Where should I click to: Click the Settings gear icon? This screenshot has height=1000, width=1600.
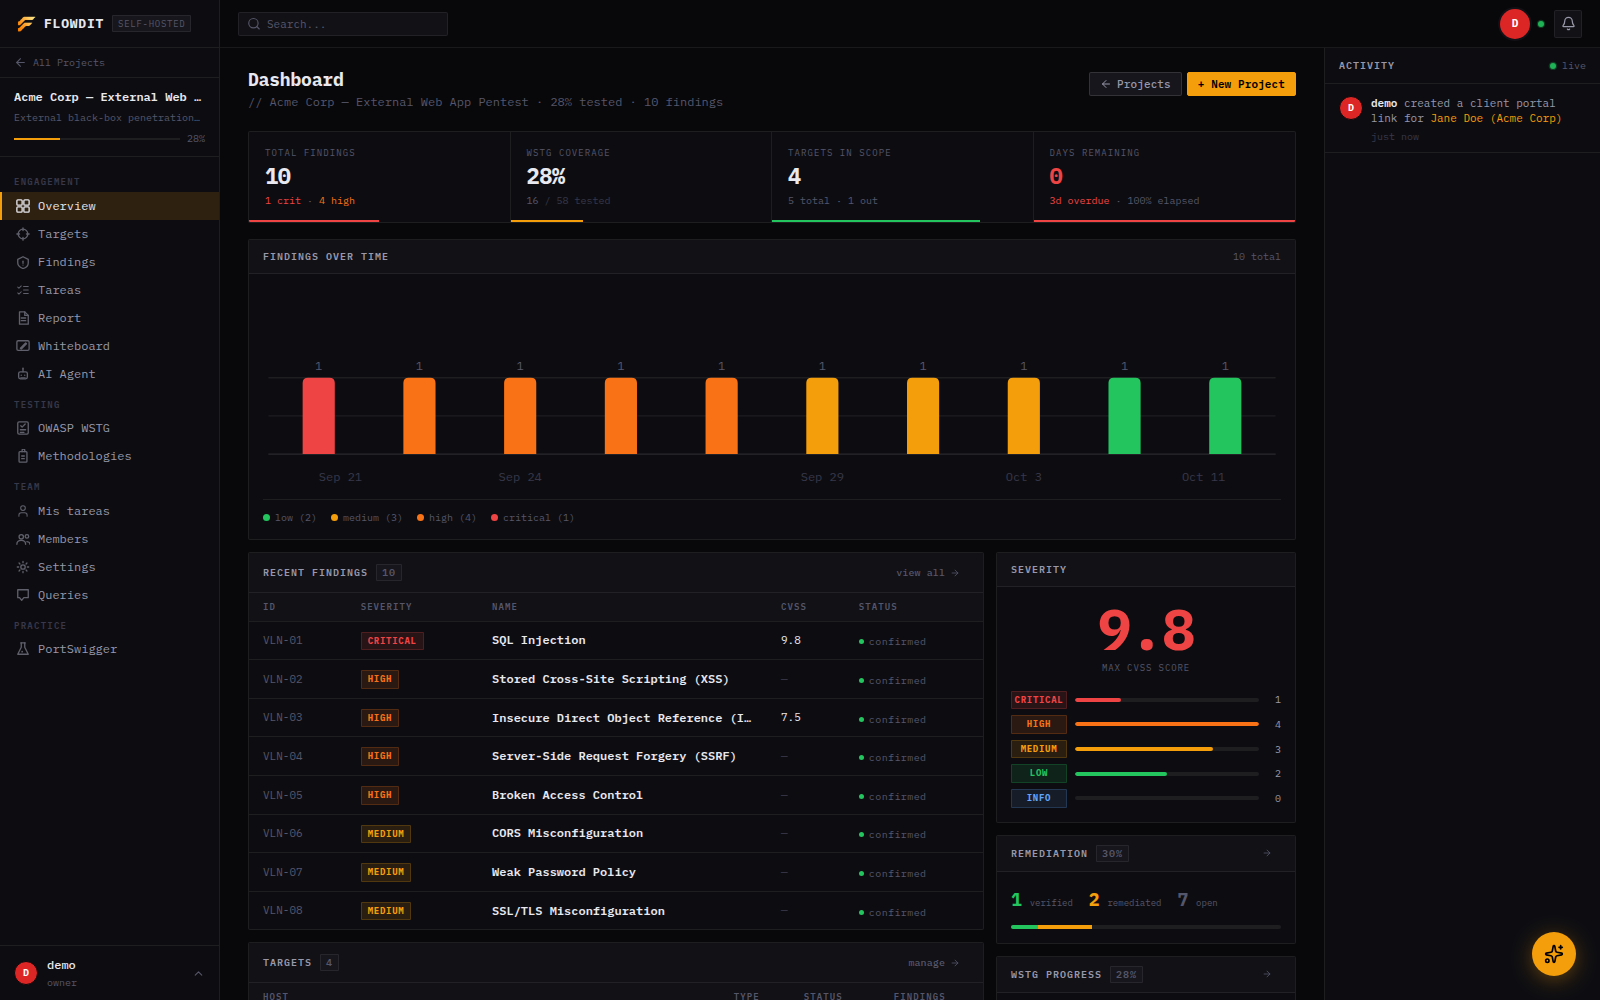[x=23, y=567]
